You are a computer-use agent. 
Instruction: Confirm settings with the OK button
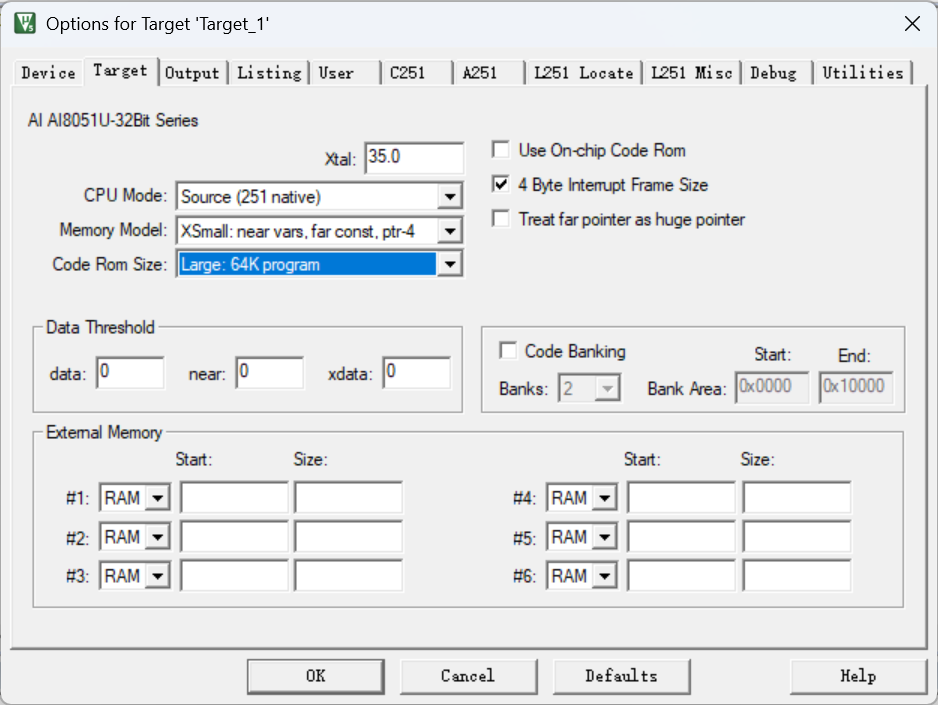click(x=316, y=676)
